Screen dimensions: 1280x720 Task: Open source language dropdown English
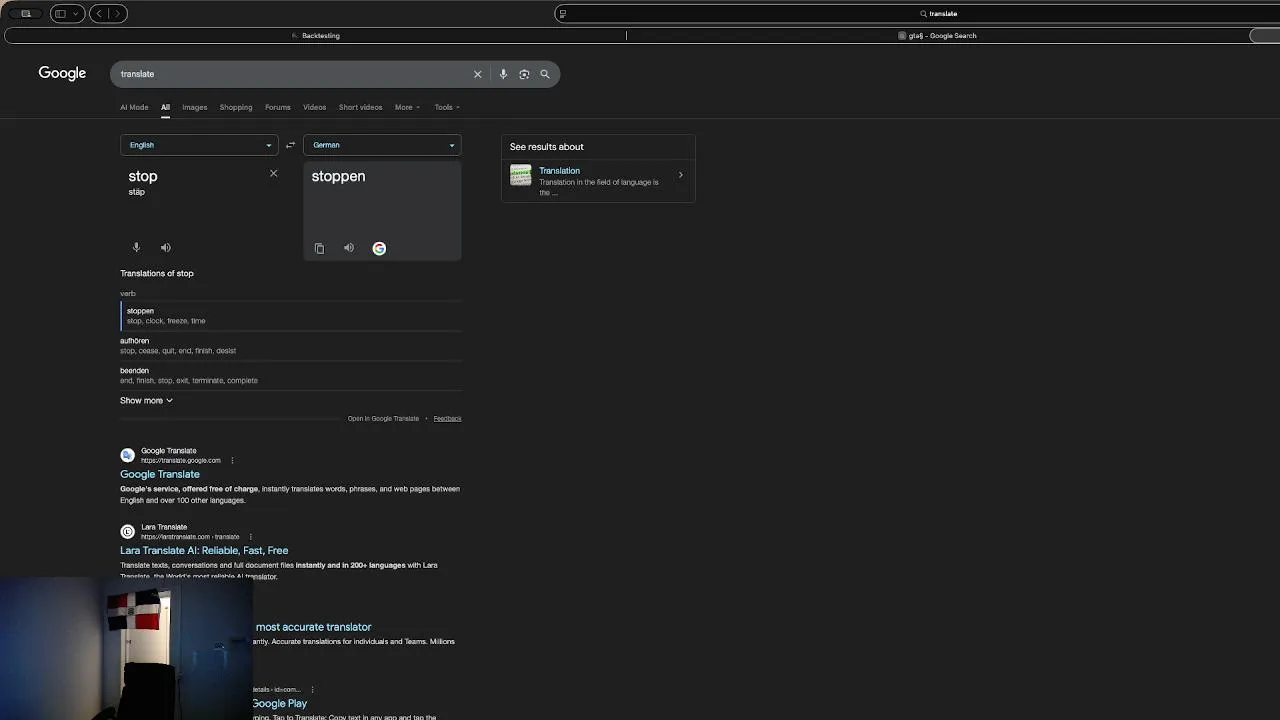pos(198,145)
